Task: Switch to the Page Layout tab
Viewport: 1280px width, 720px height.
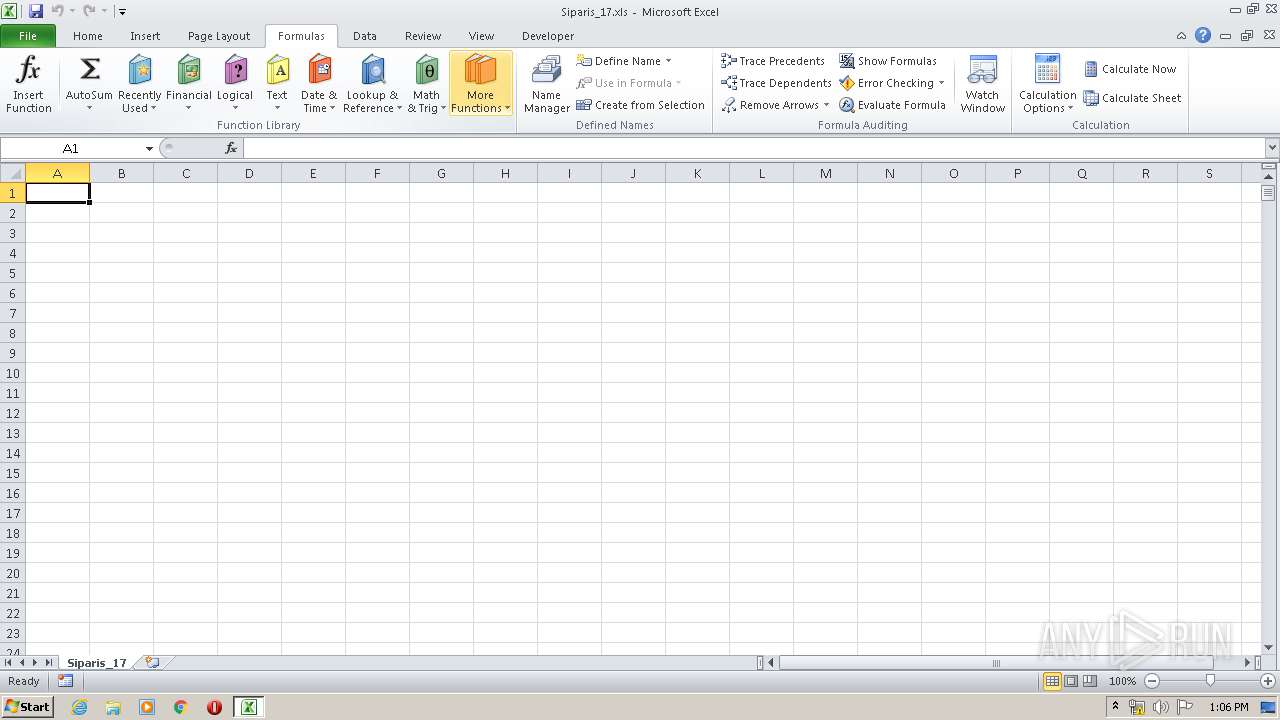Action: click(x=219, y=36)
